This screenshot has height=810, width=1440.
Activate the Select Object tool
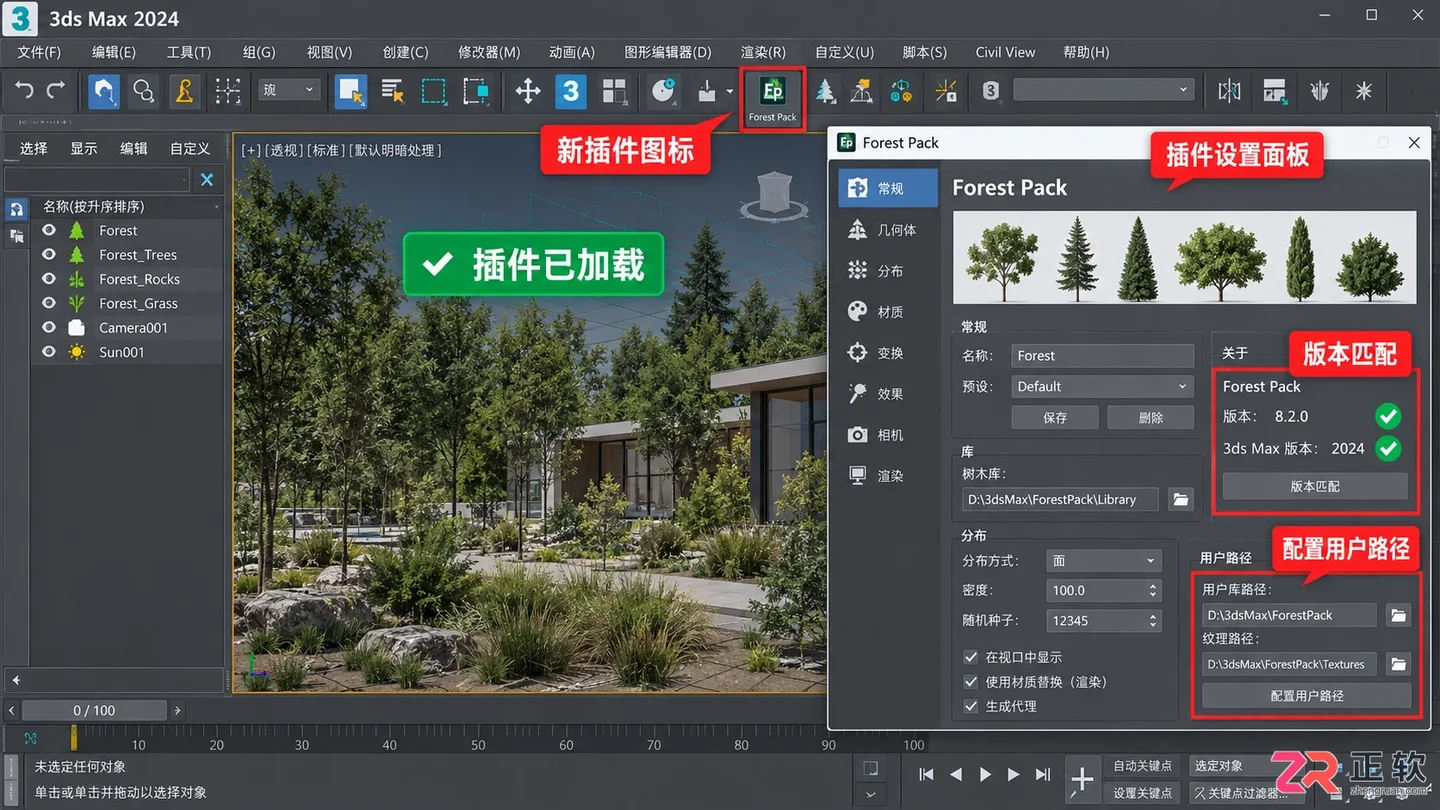click(x=351, y=91)
